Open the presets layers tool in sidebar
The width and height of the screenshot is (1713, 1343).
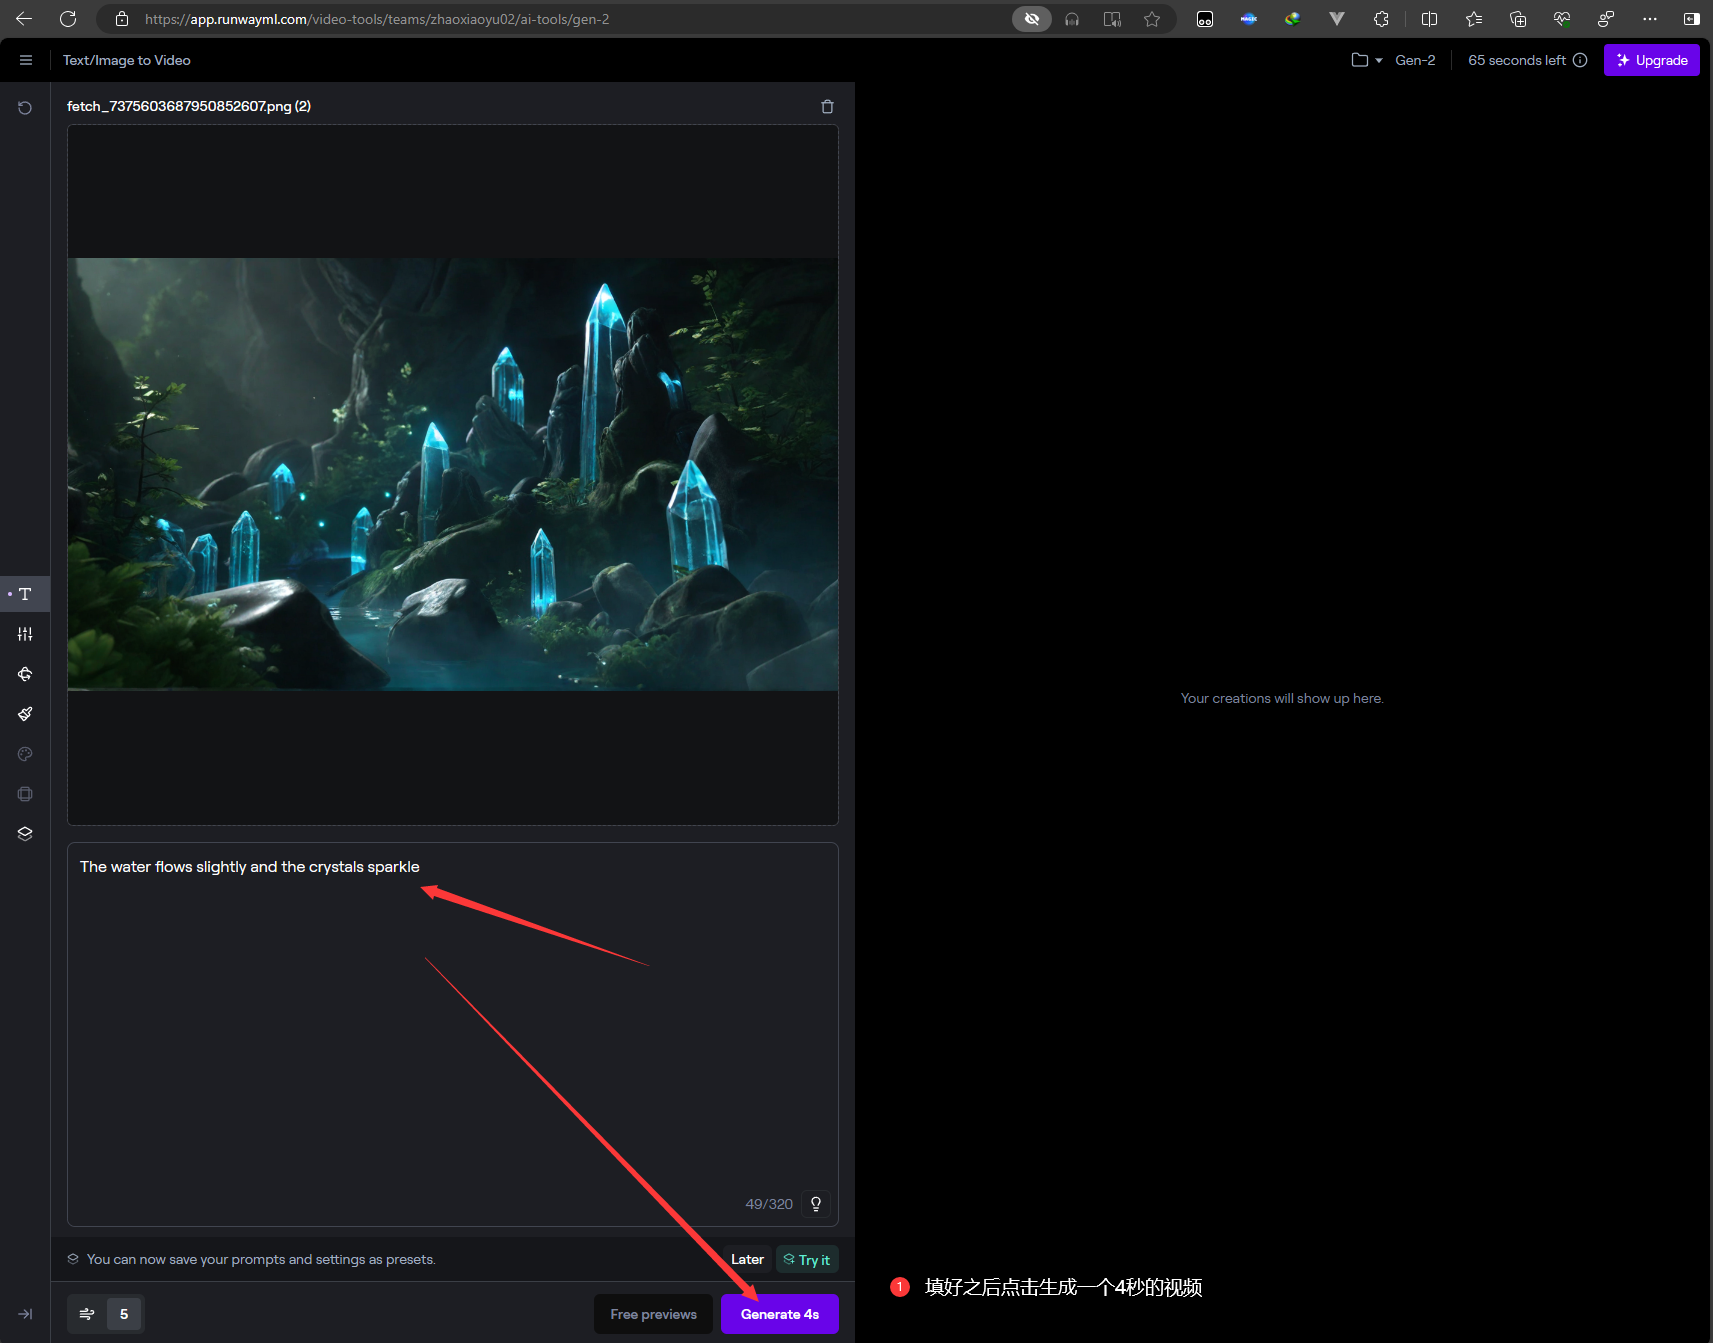(x=25, y=834)
